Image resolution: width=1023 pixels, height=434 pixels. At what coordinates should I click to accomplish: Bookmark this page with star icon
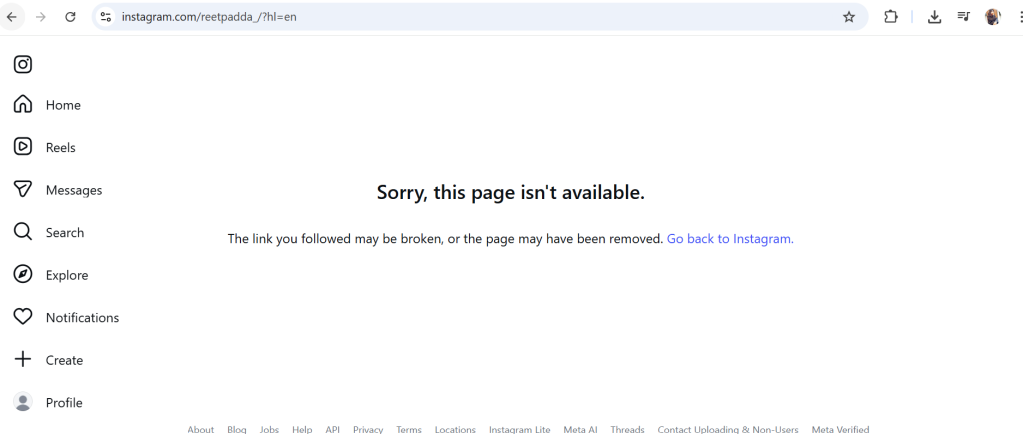(x=849, y=17)
